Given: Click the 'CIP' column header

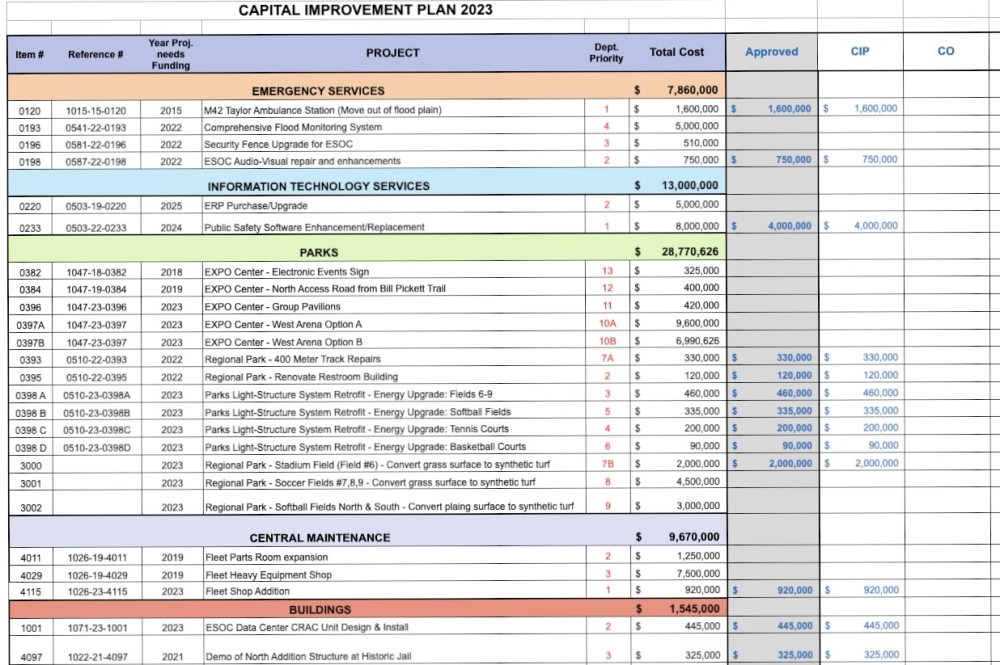Looking at the screenshot, I should [860, 51].
